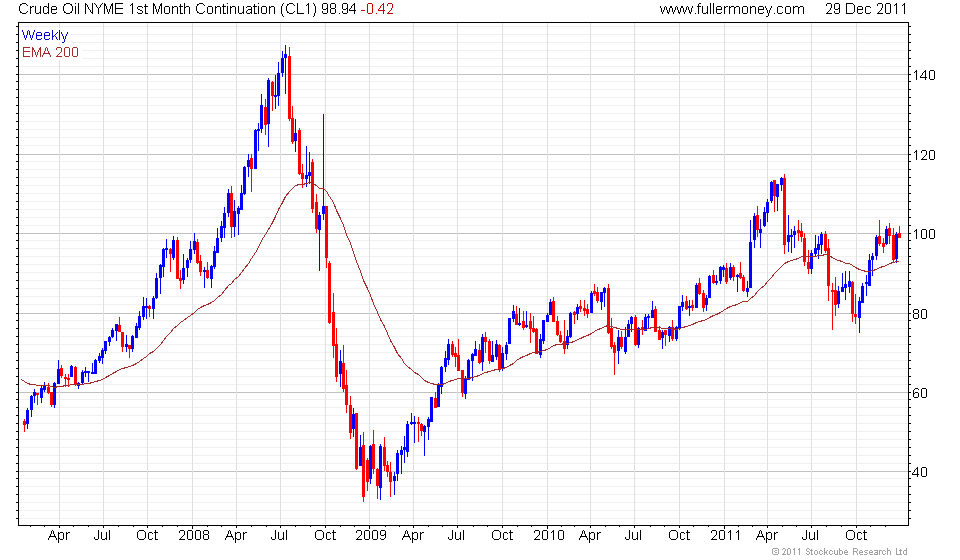The image size is (960, 560).
Task: Click the chart title 'Crude Oil NYME 1st Month Continuation (CL1)'
Action: tap(168, 9)
